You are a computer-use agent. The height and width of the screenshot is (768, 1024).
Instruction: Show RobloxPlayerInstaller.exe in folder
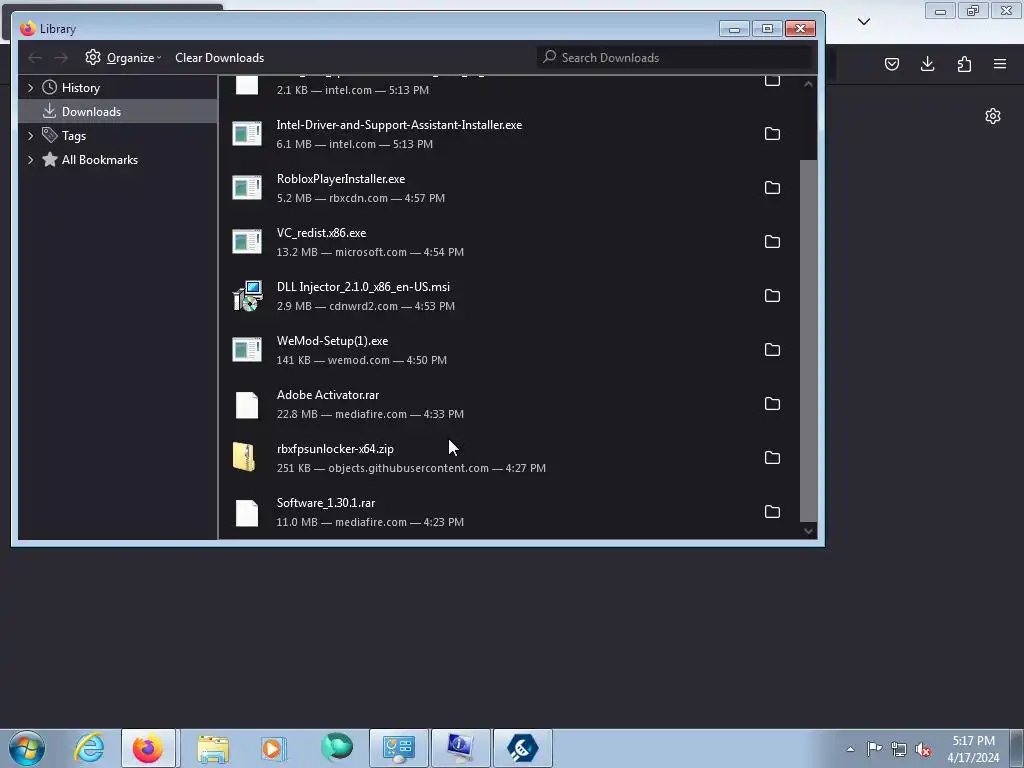(x=772, y=188)
